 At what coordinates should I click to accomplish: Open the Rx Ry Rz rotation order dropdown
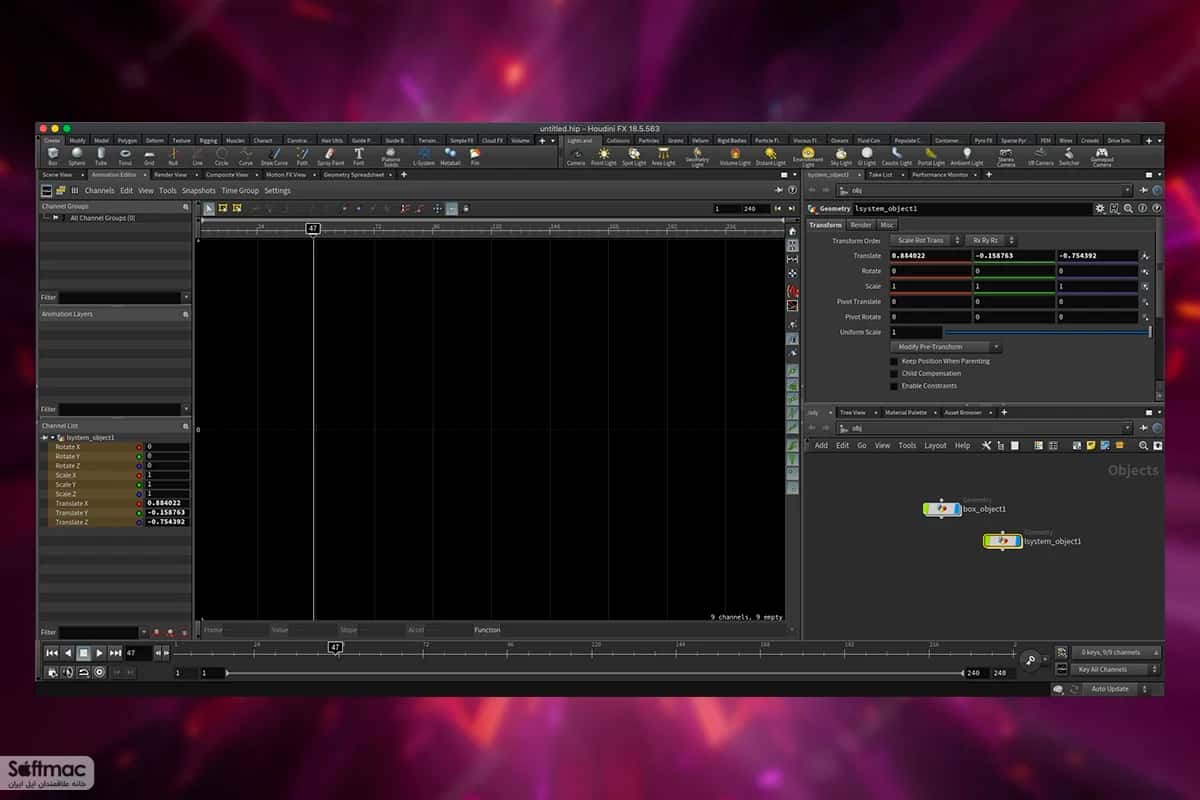[992, 241]
